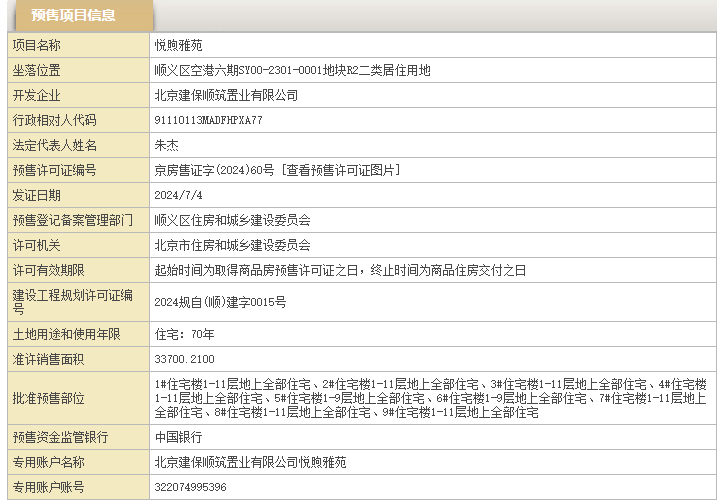Image resolution: width=721 pixels, height=504 pixels.
Task: Click the location text starting with 顺义区空港六期
Action: 292,70
